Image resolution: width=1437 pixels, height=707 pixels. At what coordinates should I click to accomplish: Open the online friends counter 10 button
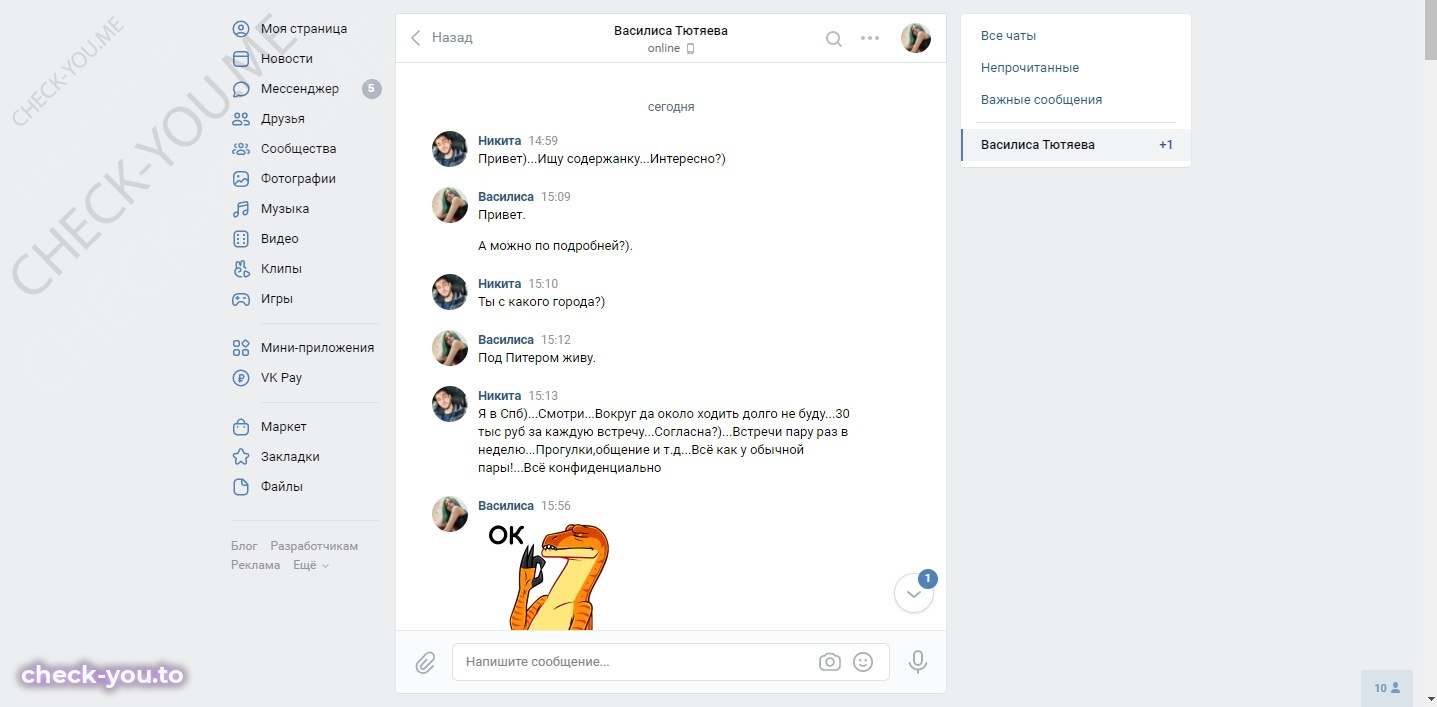[x=1387, y=688]
